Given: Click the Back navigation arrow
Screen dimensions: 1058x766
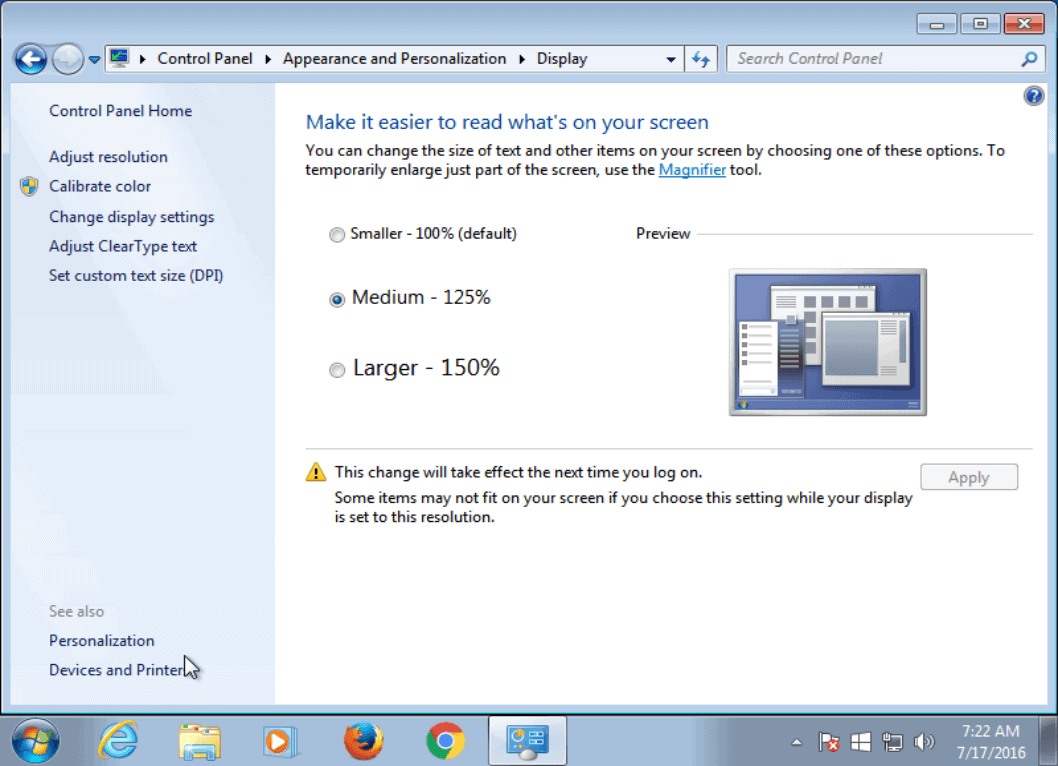Looking at the screenshot, I should point(31,59).
